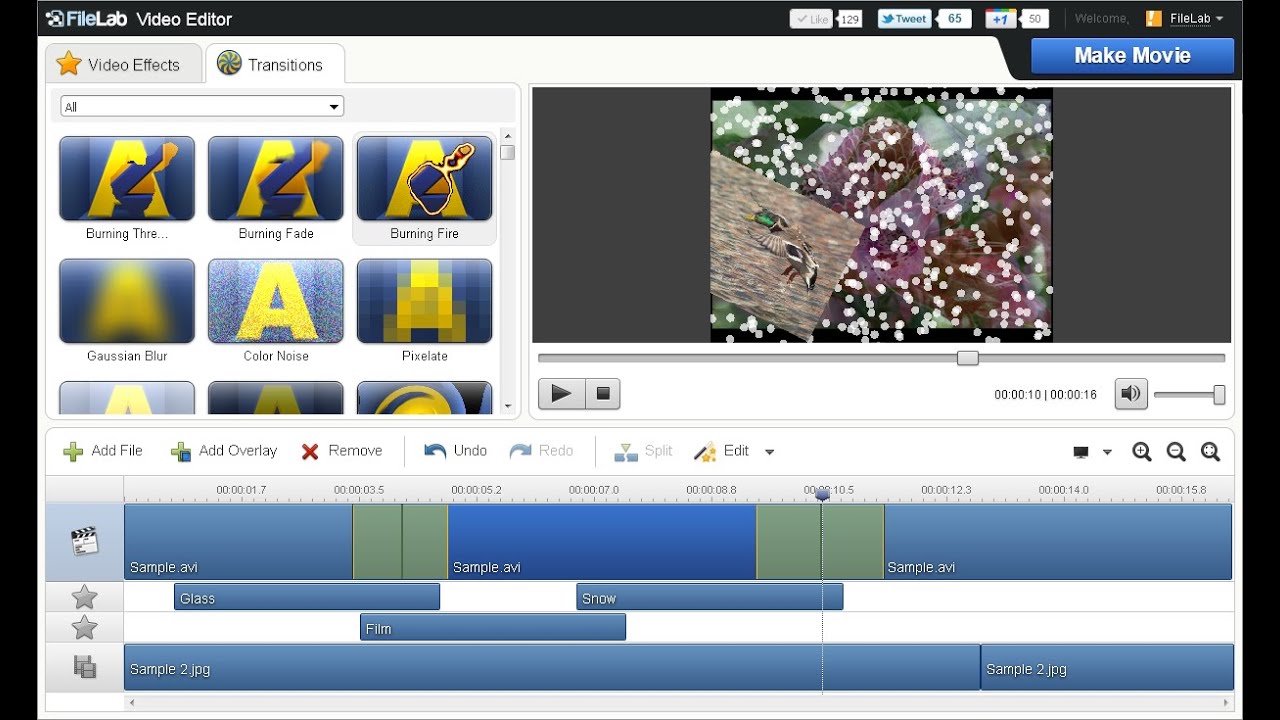
Task: Expand the Edit dropdown arrow
Action: [769, 452]
